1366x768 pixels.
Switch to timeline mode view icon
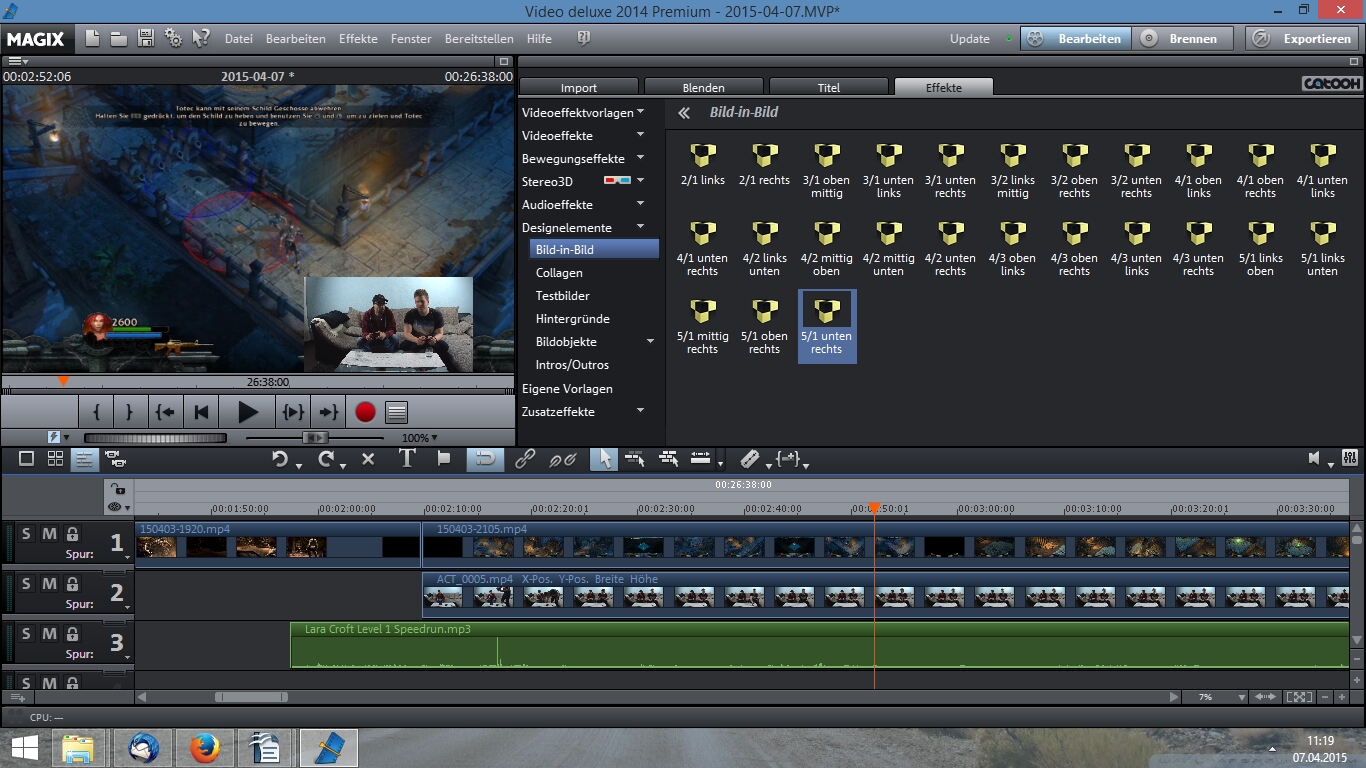pos(84,459)
